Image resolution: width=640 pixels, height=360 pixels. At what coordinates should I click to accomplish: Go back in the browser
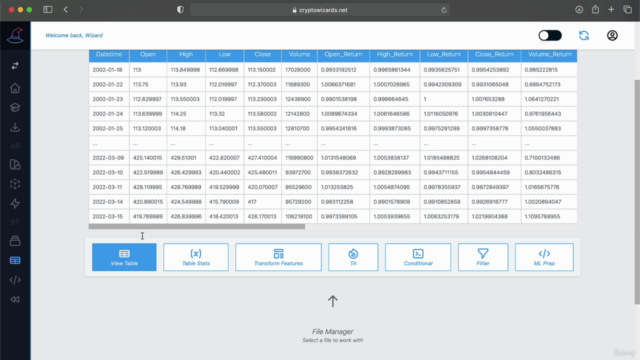[66, 9]
